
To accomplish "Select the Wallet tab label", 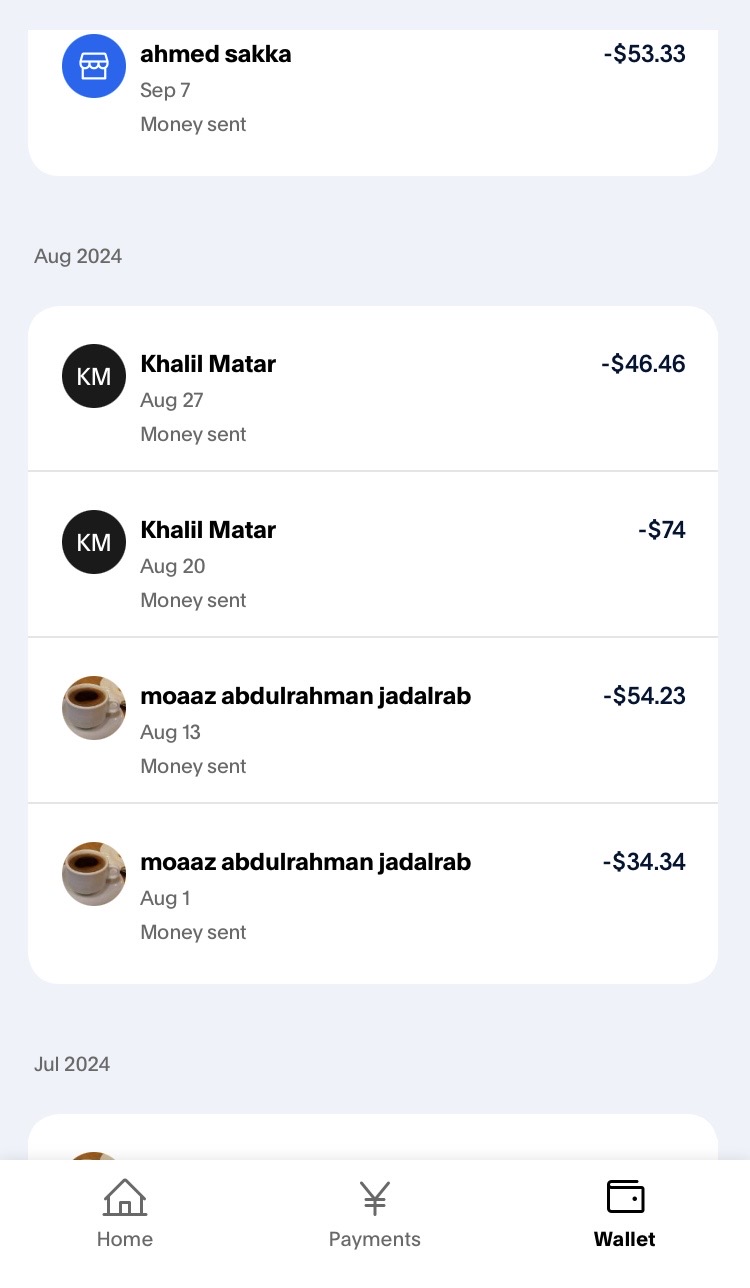I will pos(625,1239).
